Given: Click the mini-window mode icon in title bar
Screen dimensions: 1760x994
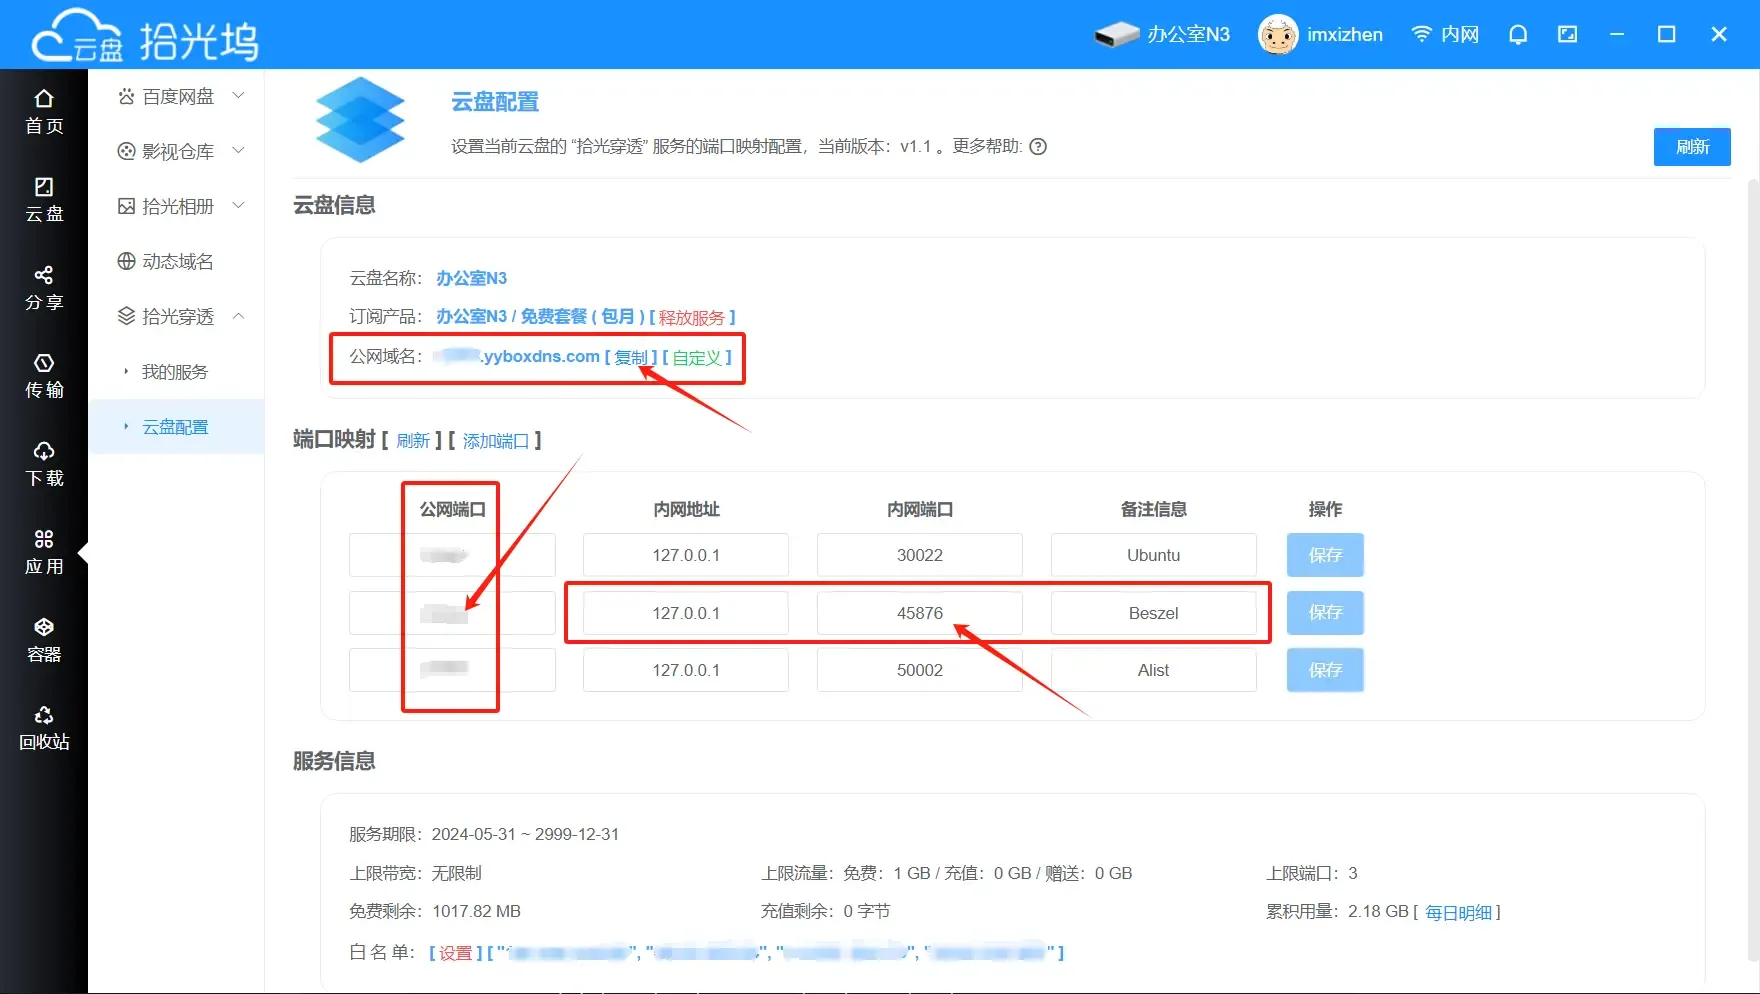Looking at the screenshot, I should [x=1568, y=34].
